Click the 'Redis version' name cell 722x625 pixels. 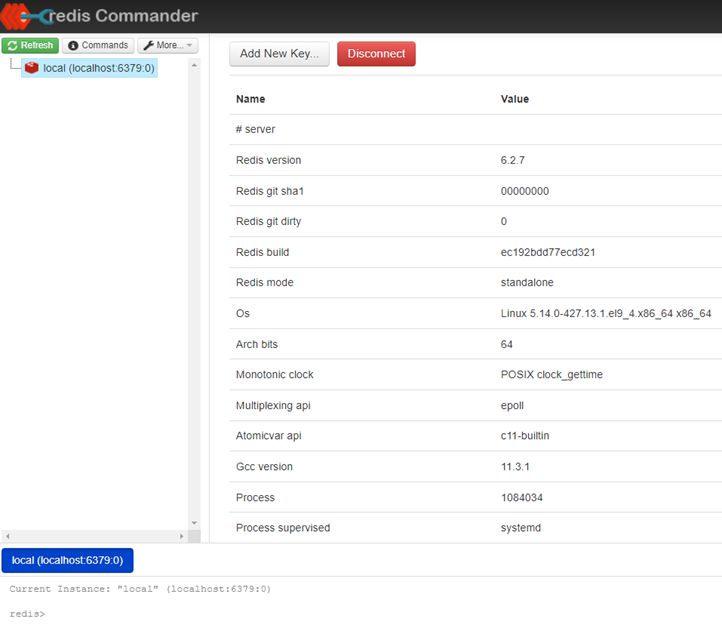(268, 160)
